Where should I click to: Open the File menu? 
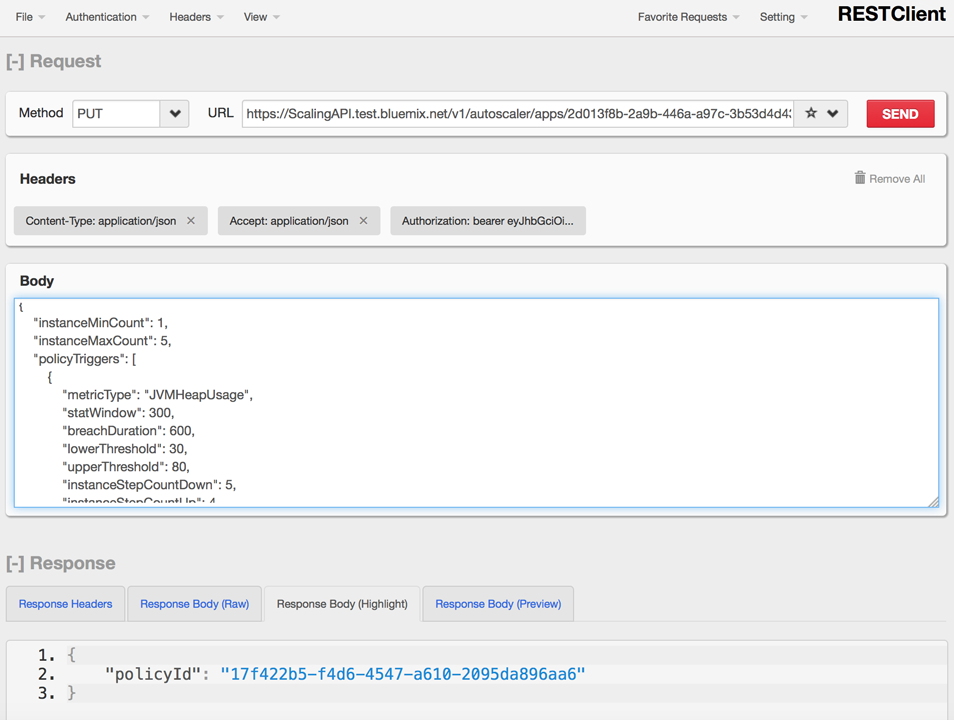tap(30, 17)
